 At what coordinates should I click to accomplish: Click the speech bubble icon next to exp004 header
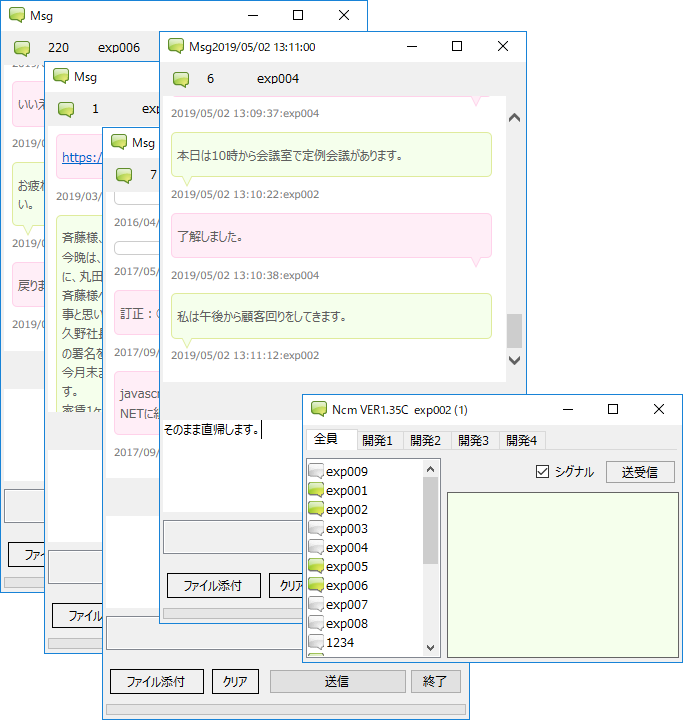(181, 79)
